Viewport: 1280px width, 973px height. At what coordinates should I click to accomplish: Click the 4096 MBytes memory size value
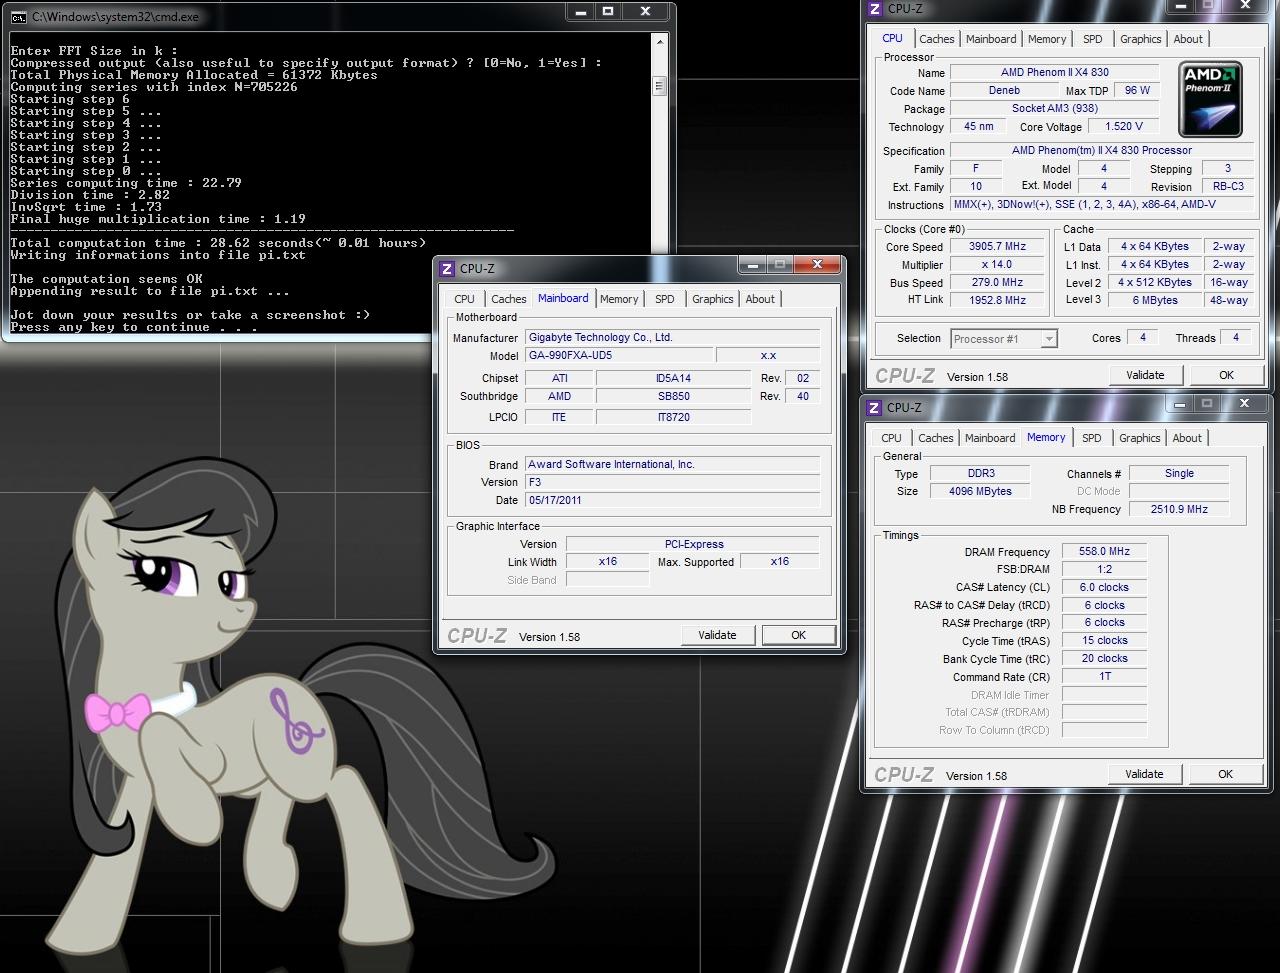(981, 491)
